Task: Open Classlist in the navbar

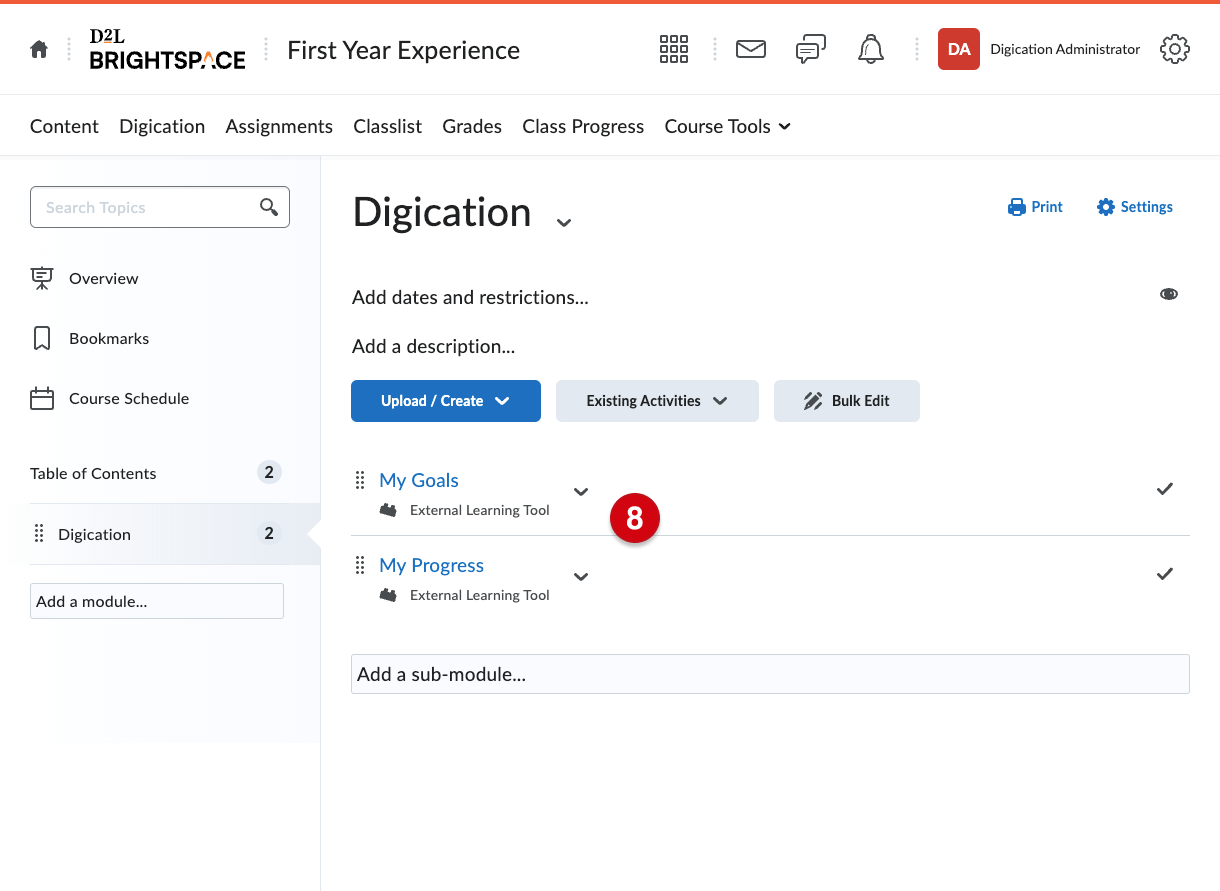Action: (387, 126)
